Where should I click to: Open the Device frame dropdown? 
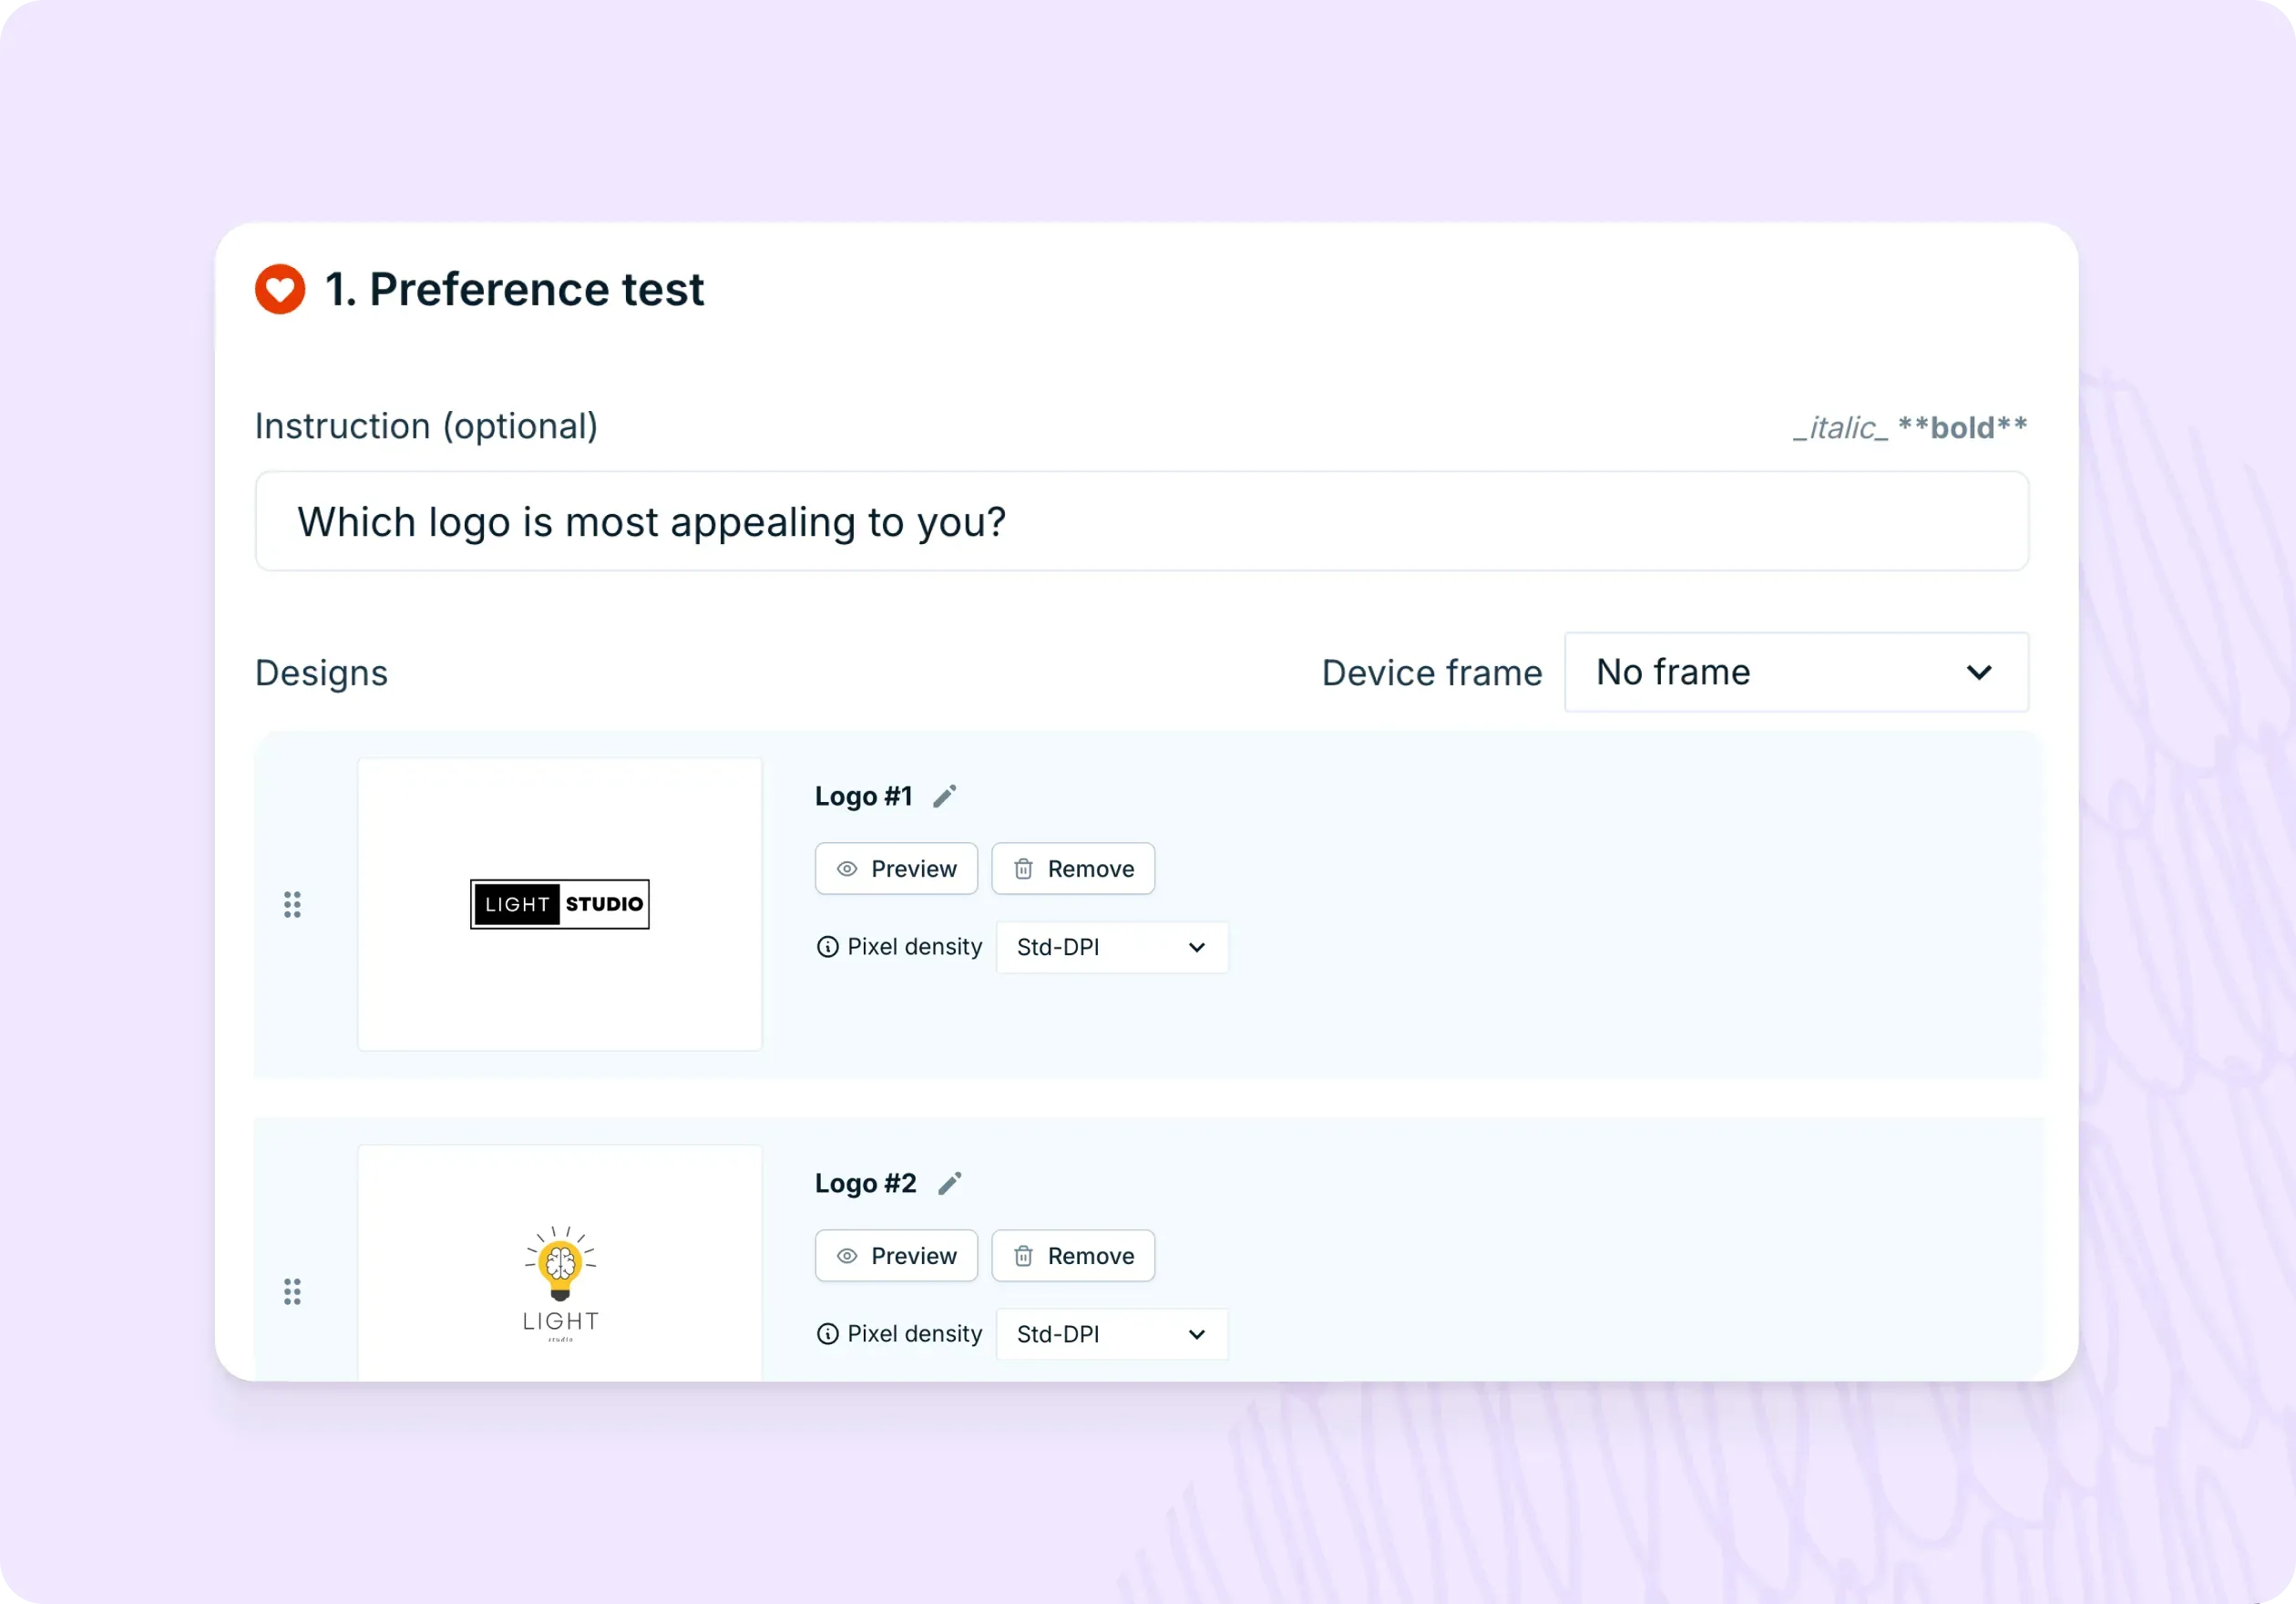click(x=1796, y=672)
